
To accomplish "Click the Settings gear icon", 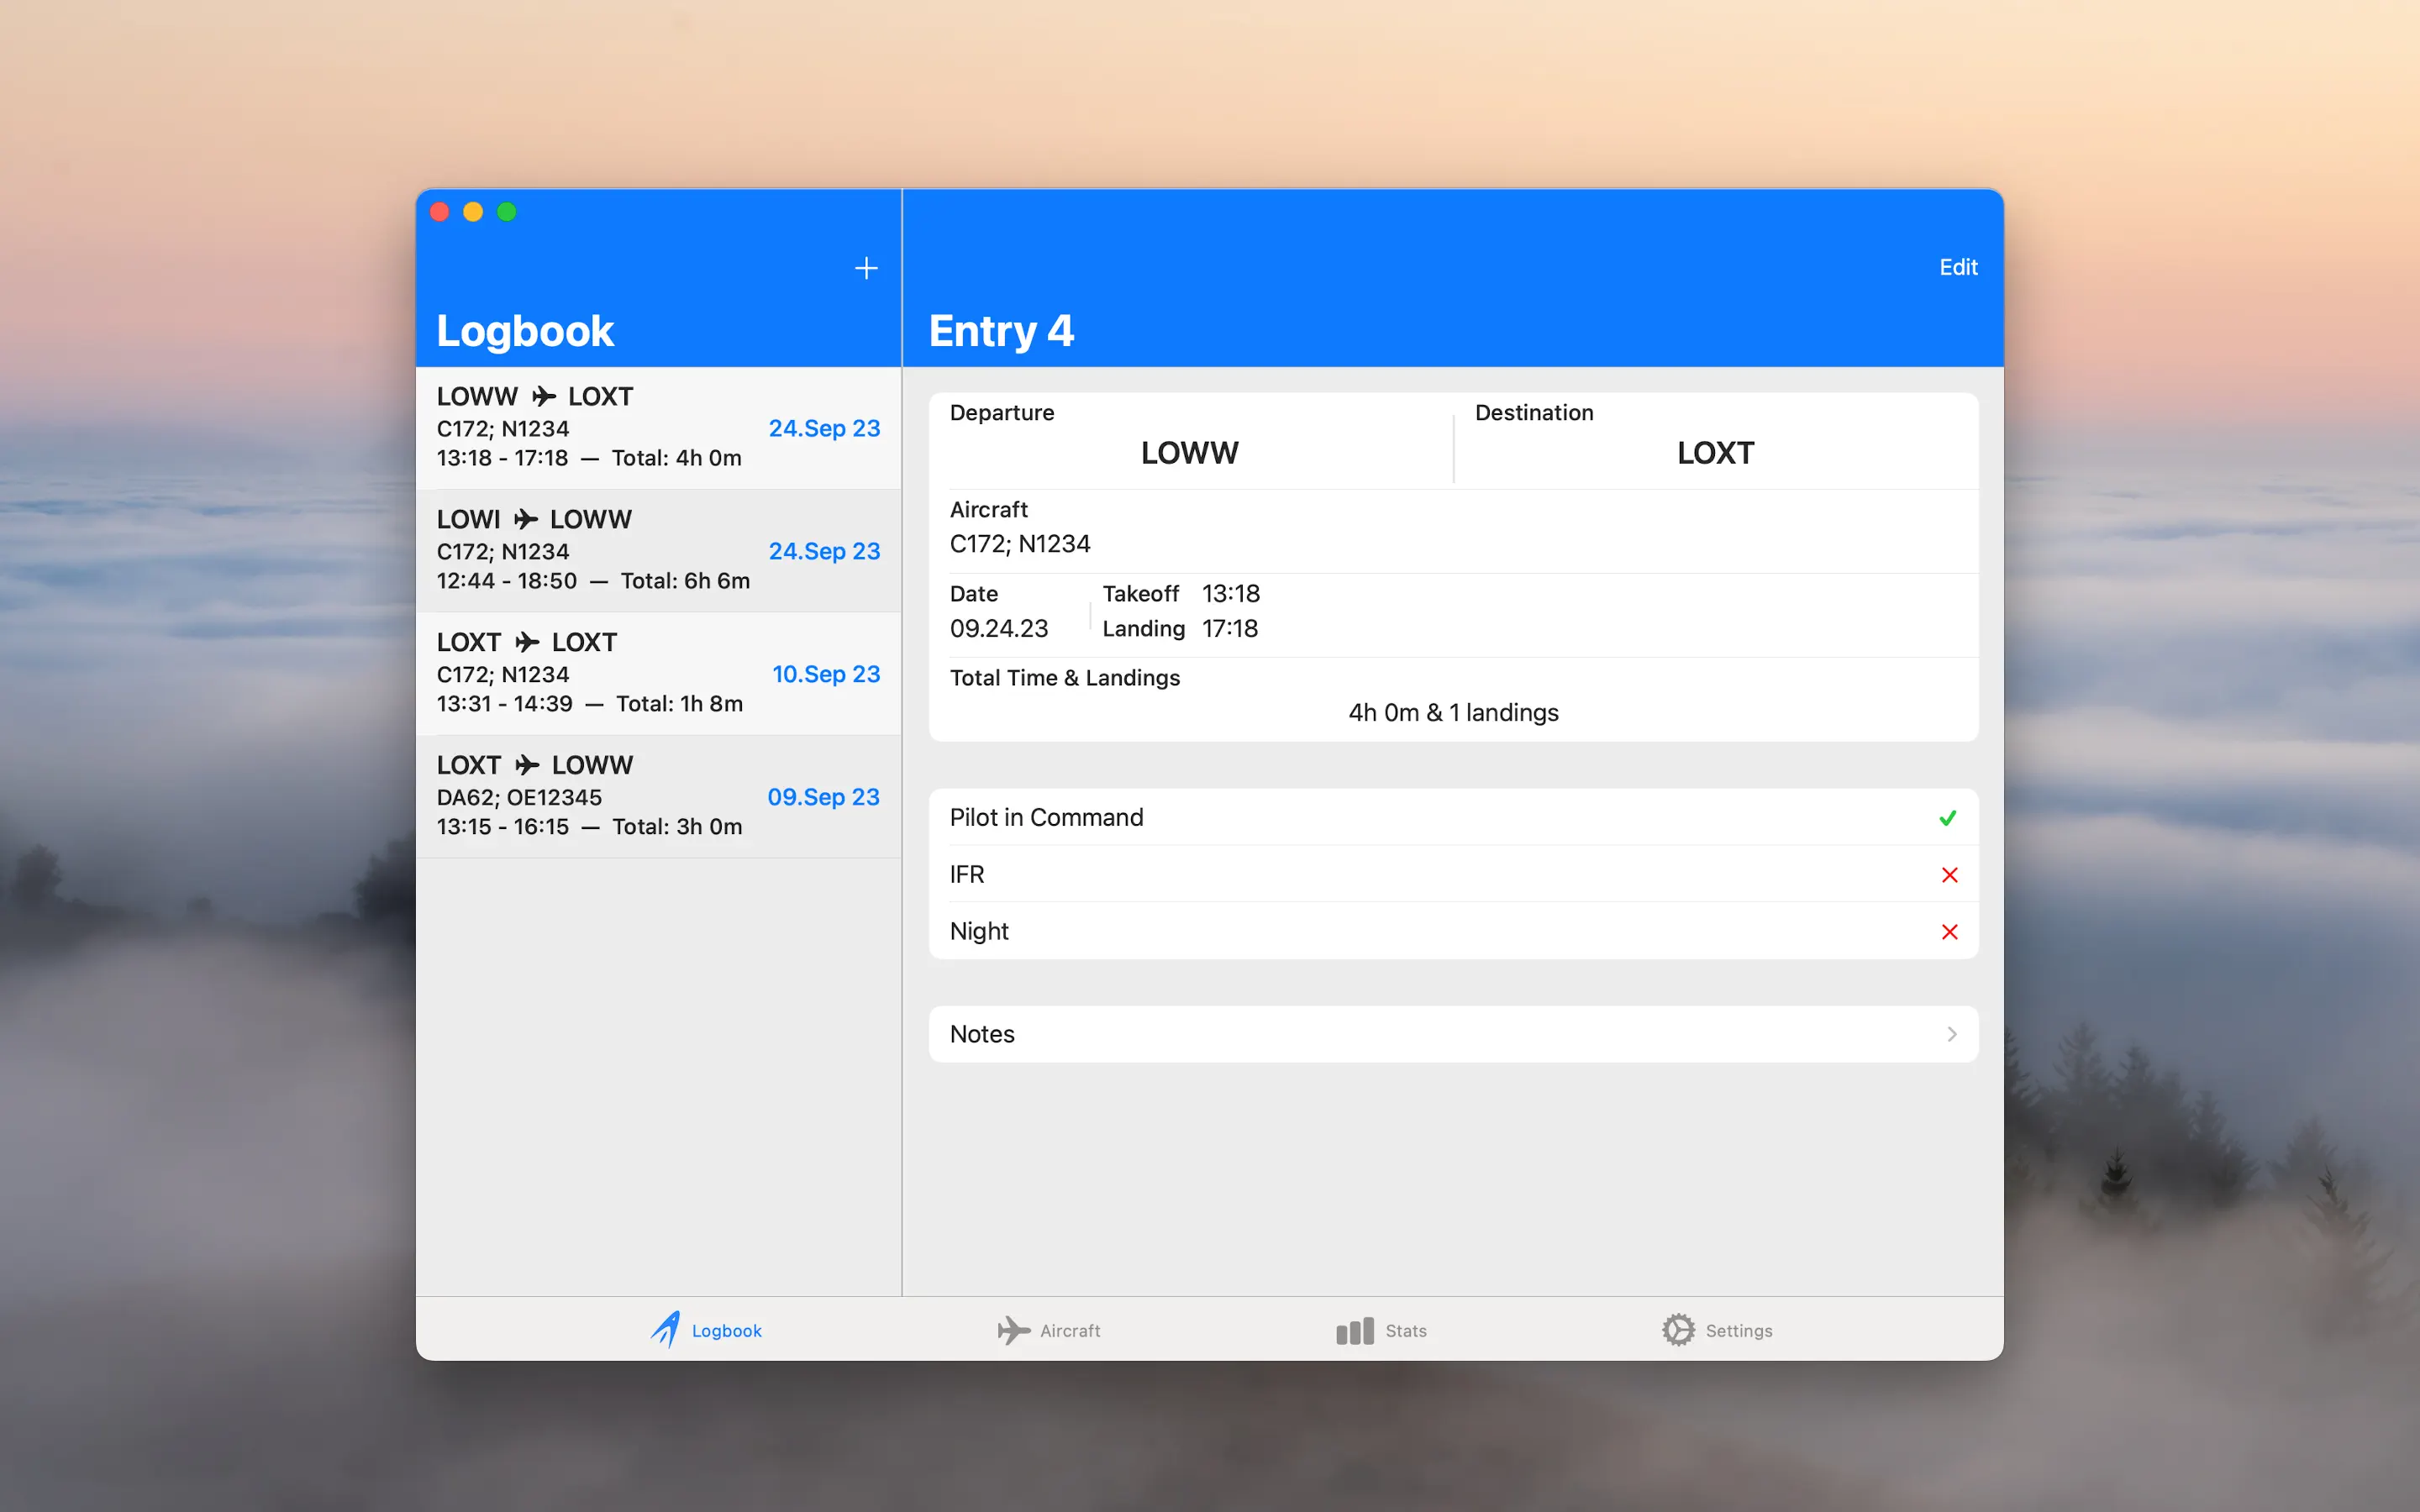I will (1678, 1330).
